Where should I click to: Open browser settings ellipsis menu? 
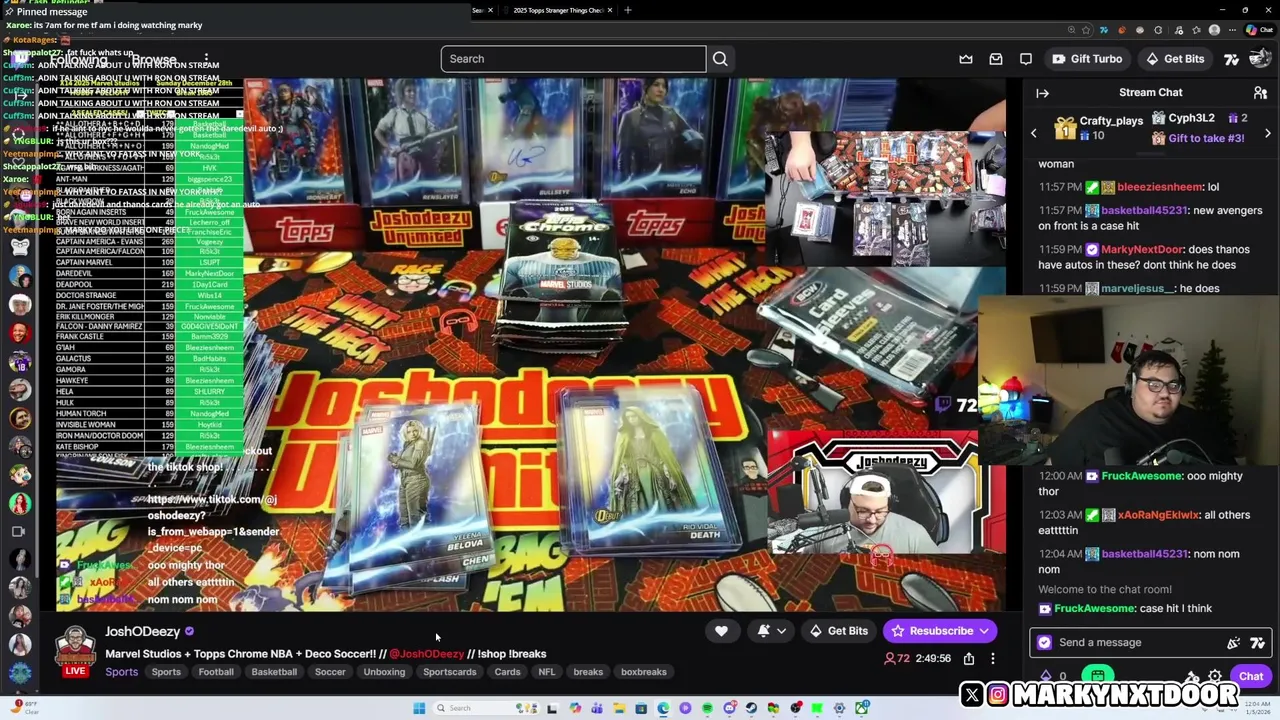[1231, 30]
